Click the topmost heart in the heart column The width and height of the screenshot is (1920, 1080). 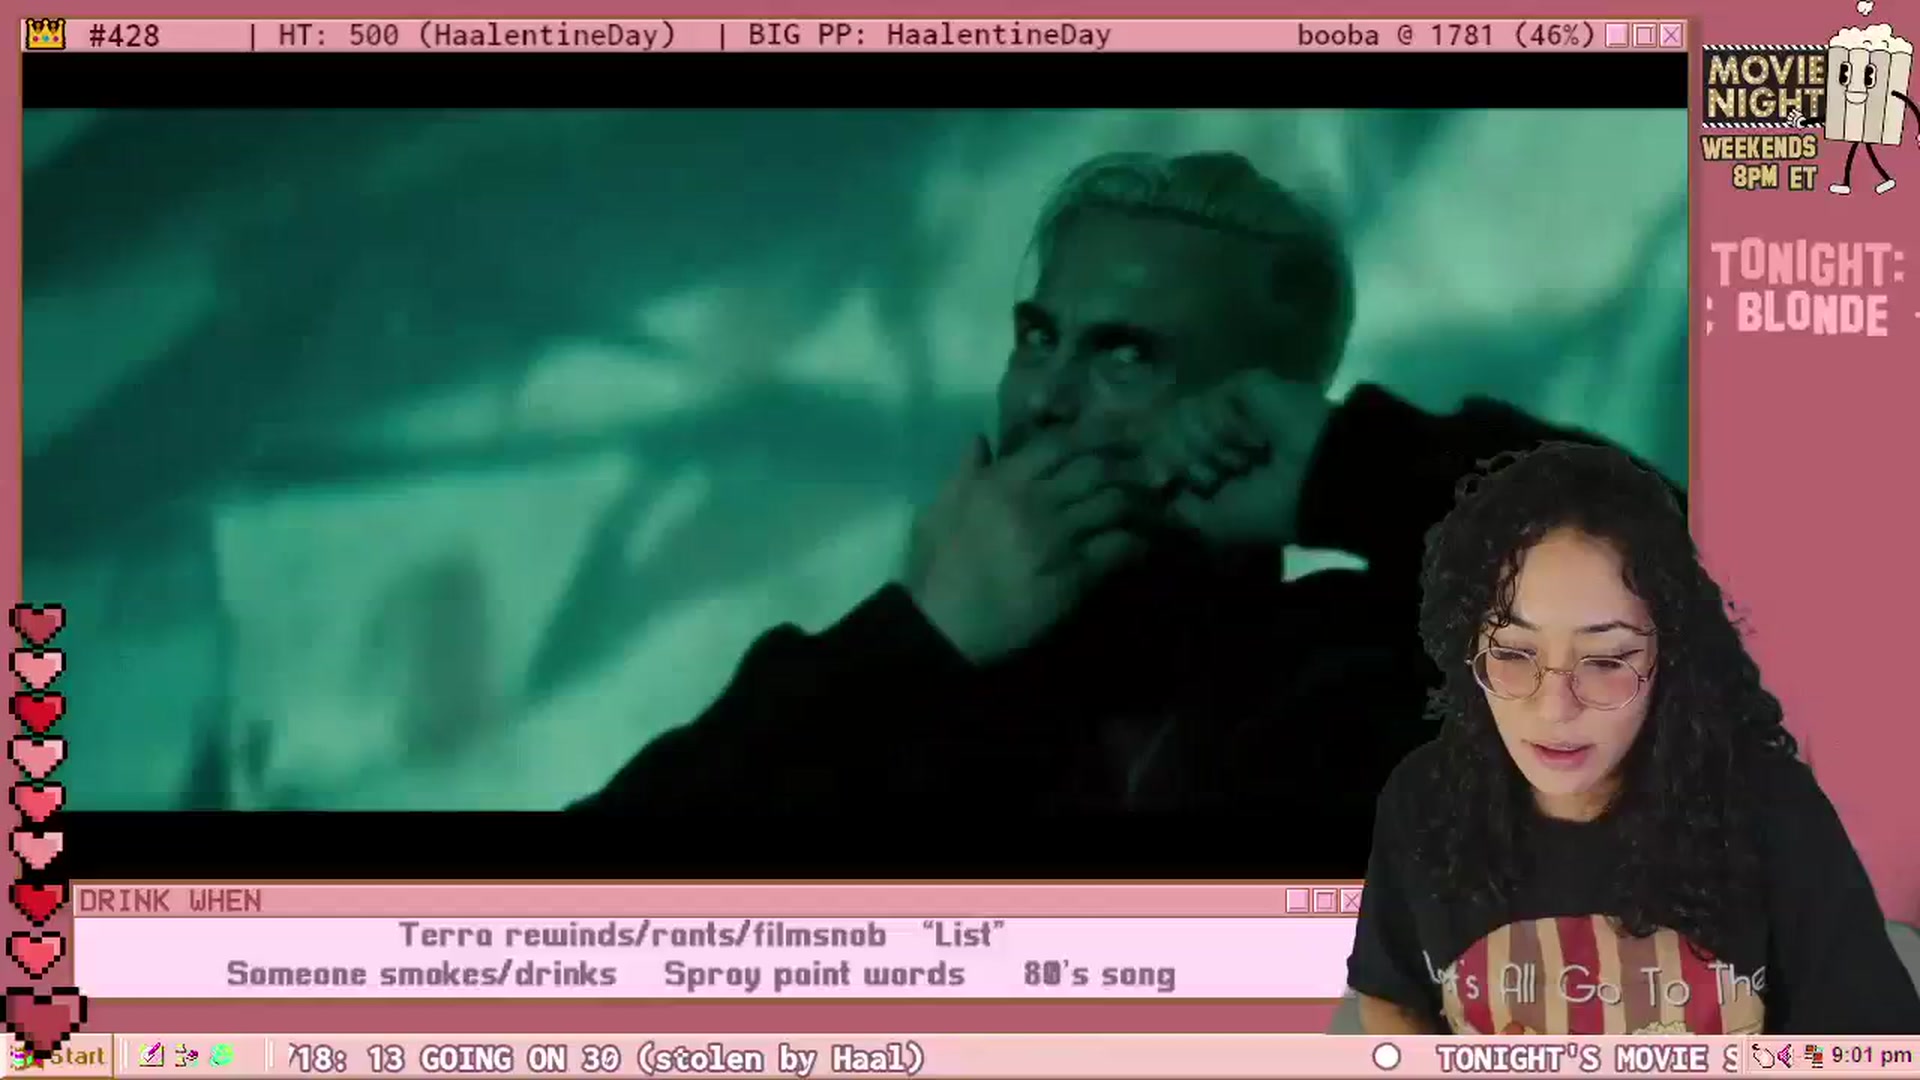38,624
